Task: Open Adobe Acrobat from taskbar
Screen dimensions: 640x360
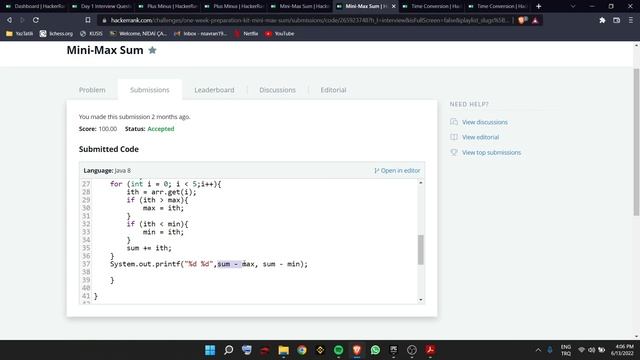Action: [x=430, y=350]
